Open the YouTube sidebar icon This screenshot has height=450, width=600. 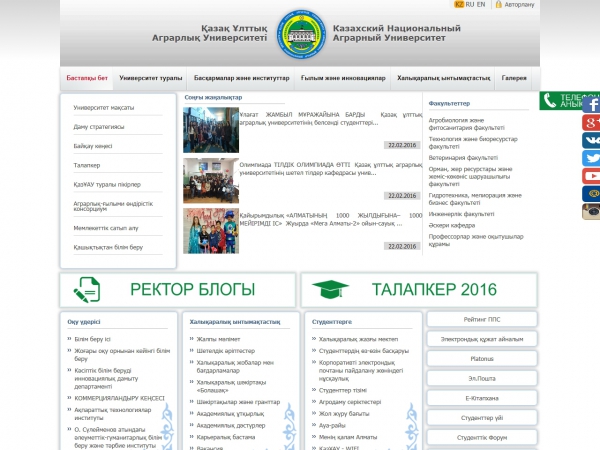tap(591, 176)
